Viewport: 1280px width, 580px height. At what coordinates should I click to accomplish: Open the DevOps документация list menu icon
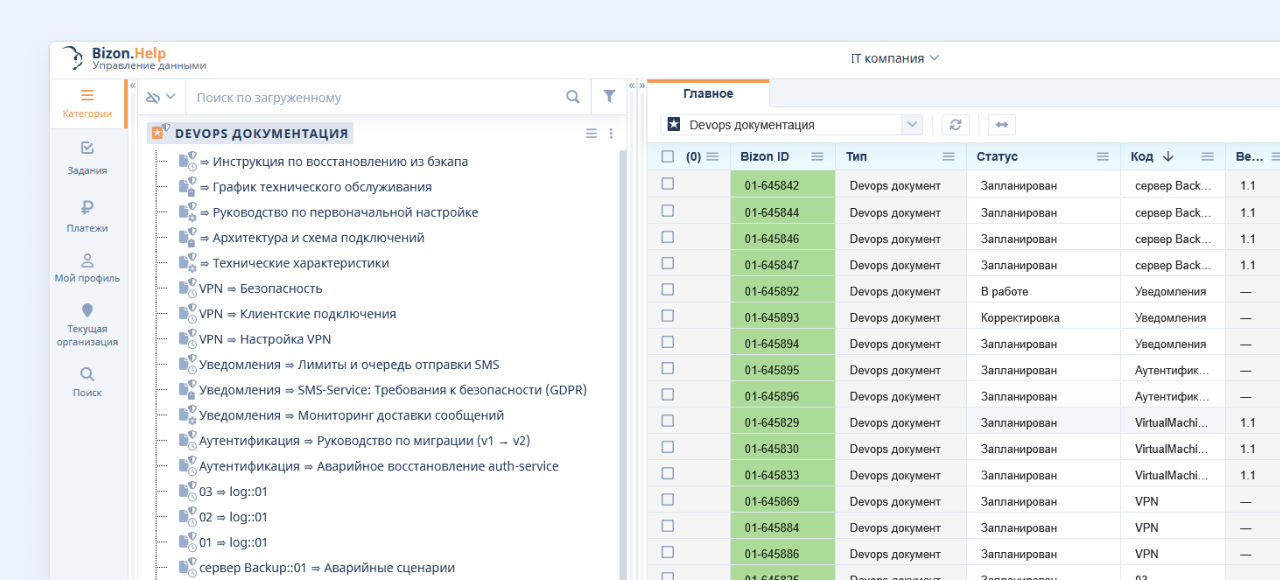[x=591, y=133]
